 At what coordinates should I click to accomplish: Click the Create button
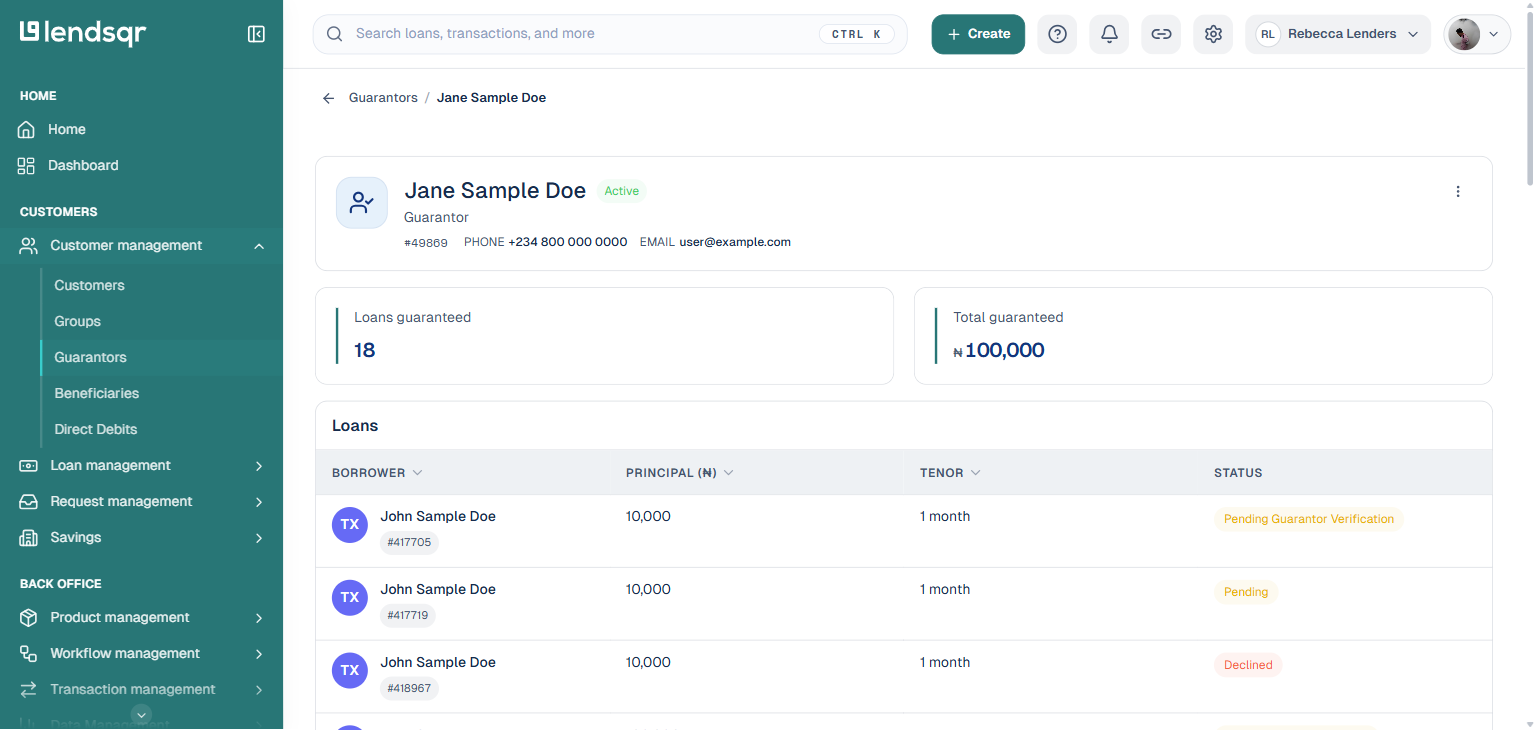tap(978, 34)
